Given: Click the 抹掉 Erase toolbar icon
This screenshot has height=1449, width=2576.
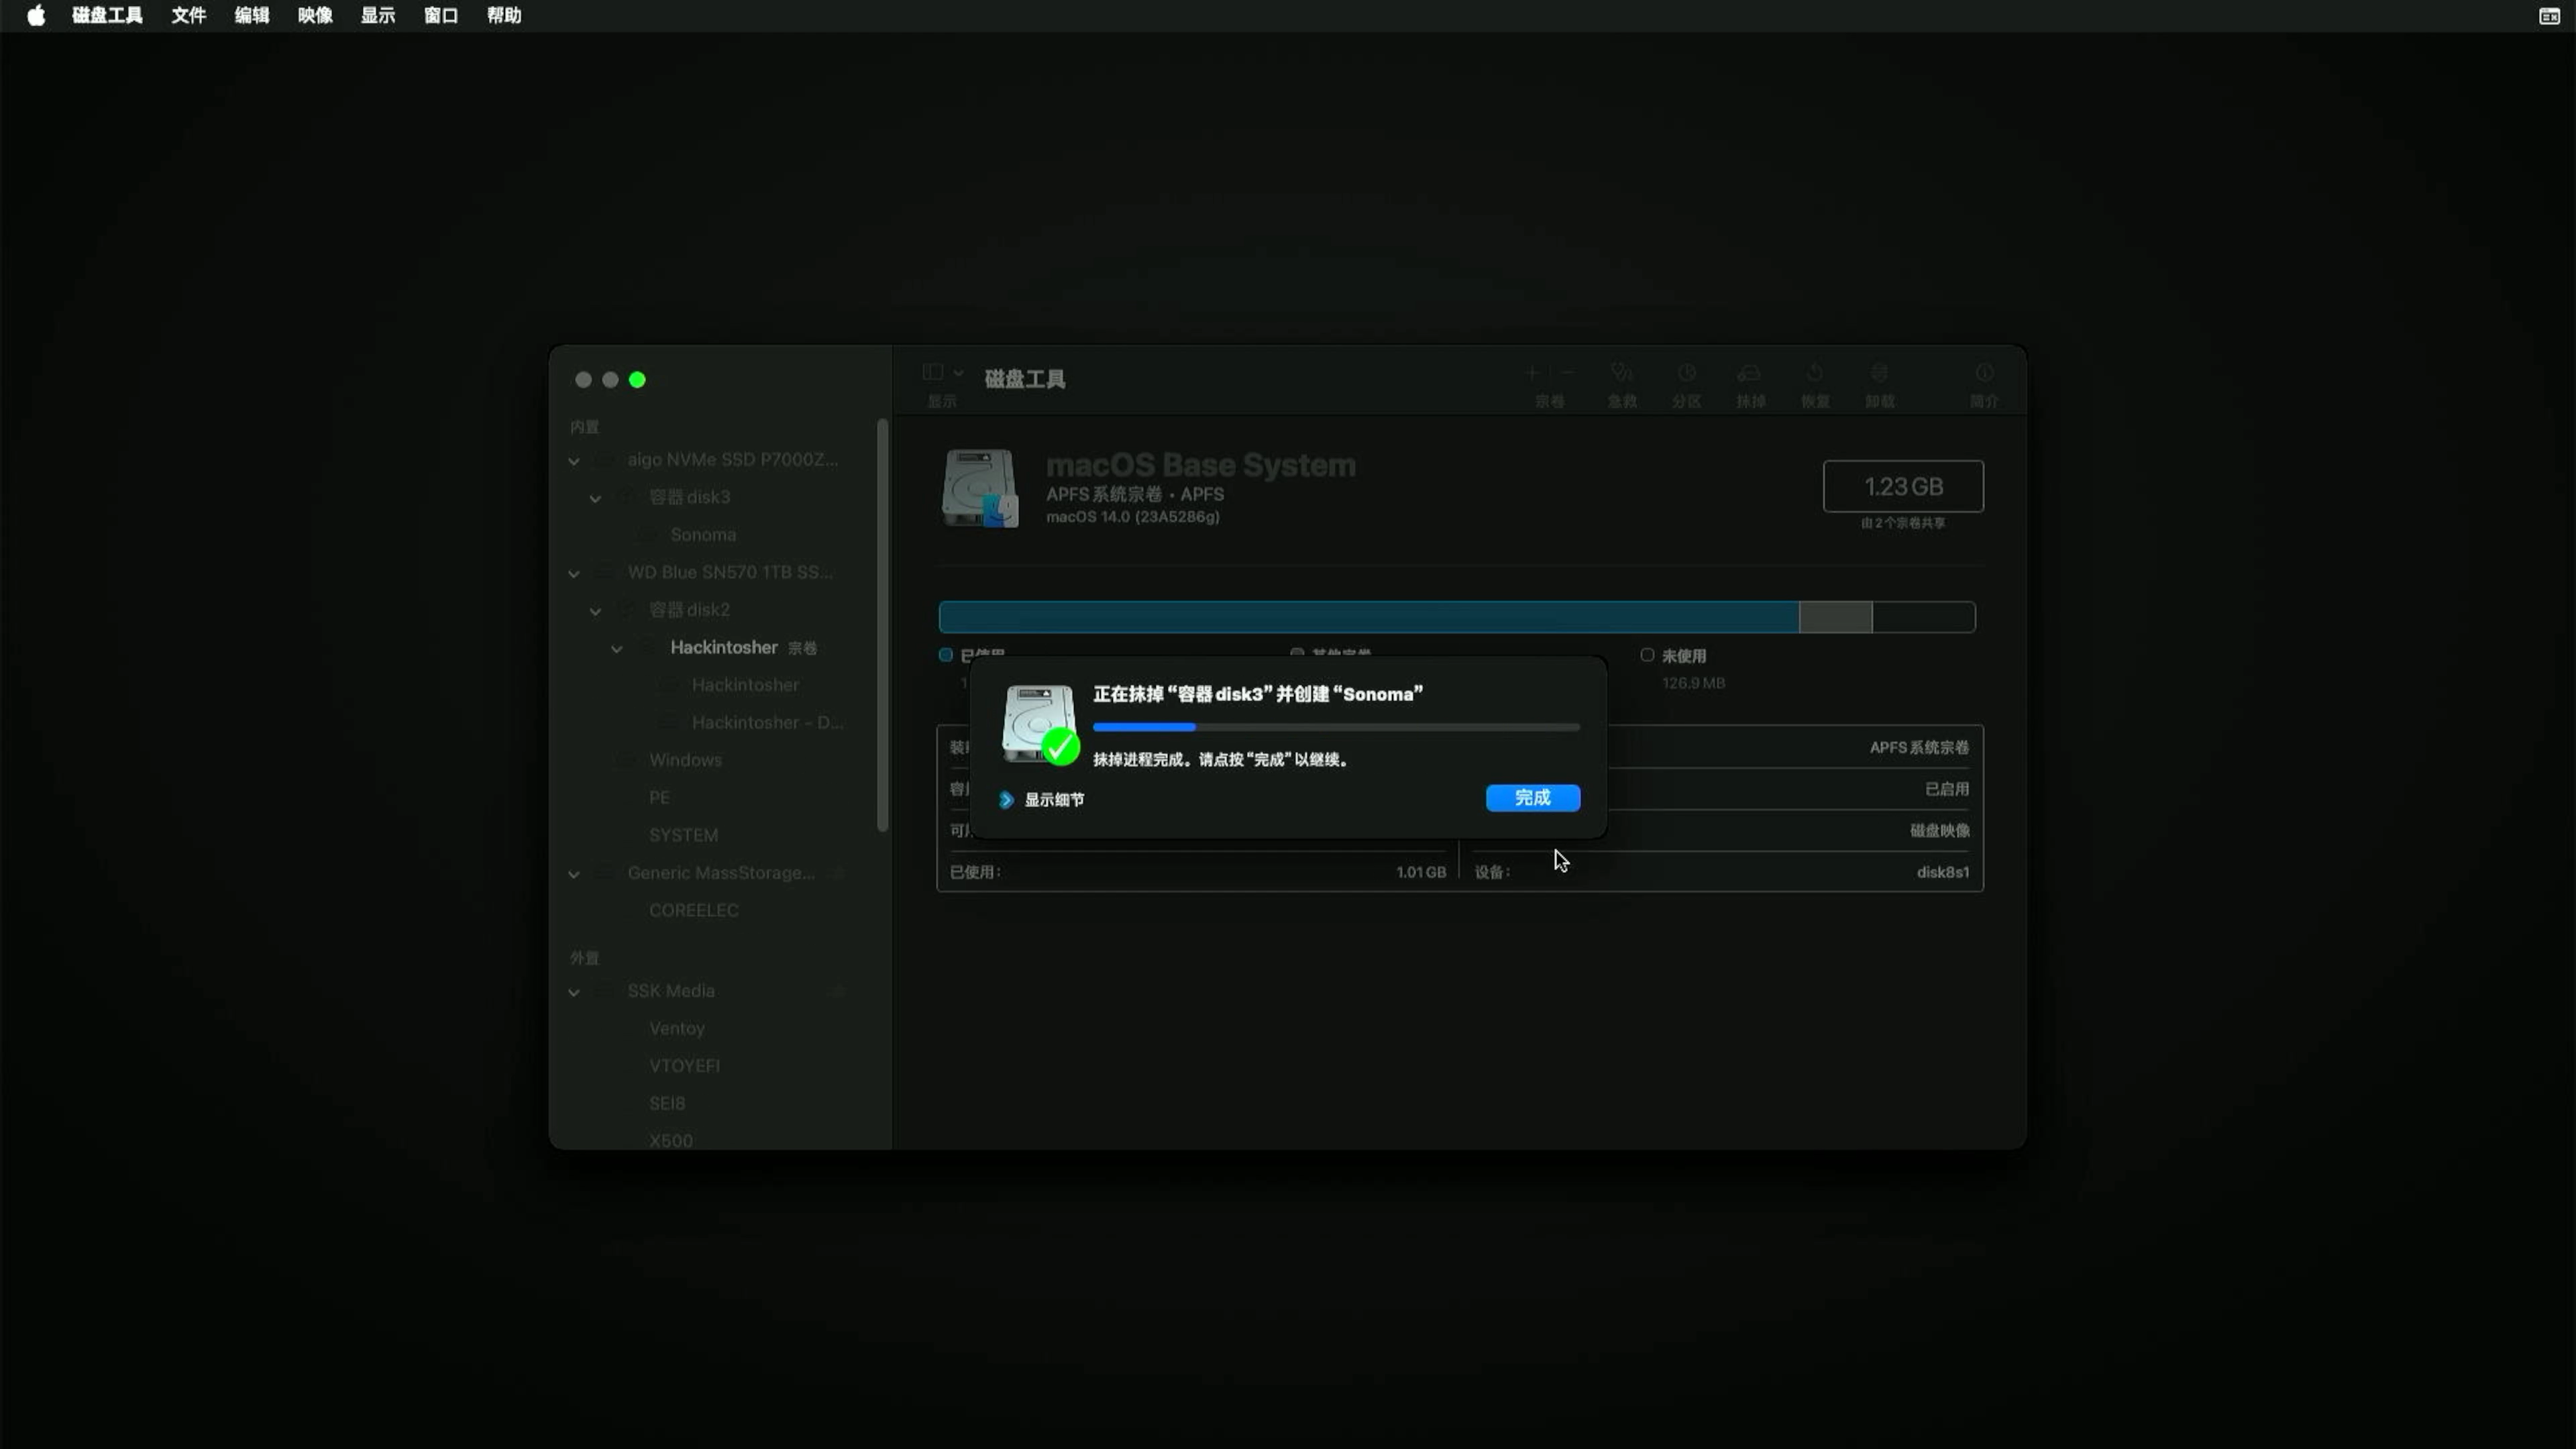Looking at the screenshot, I should pyautogui.click(x=1750, y=373).
